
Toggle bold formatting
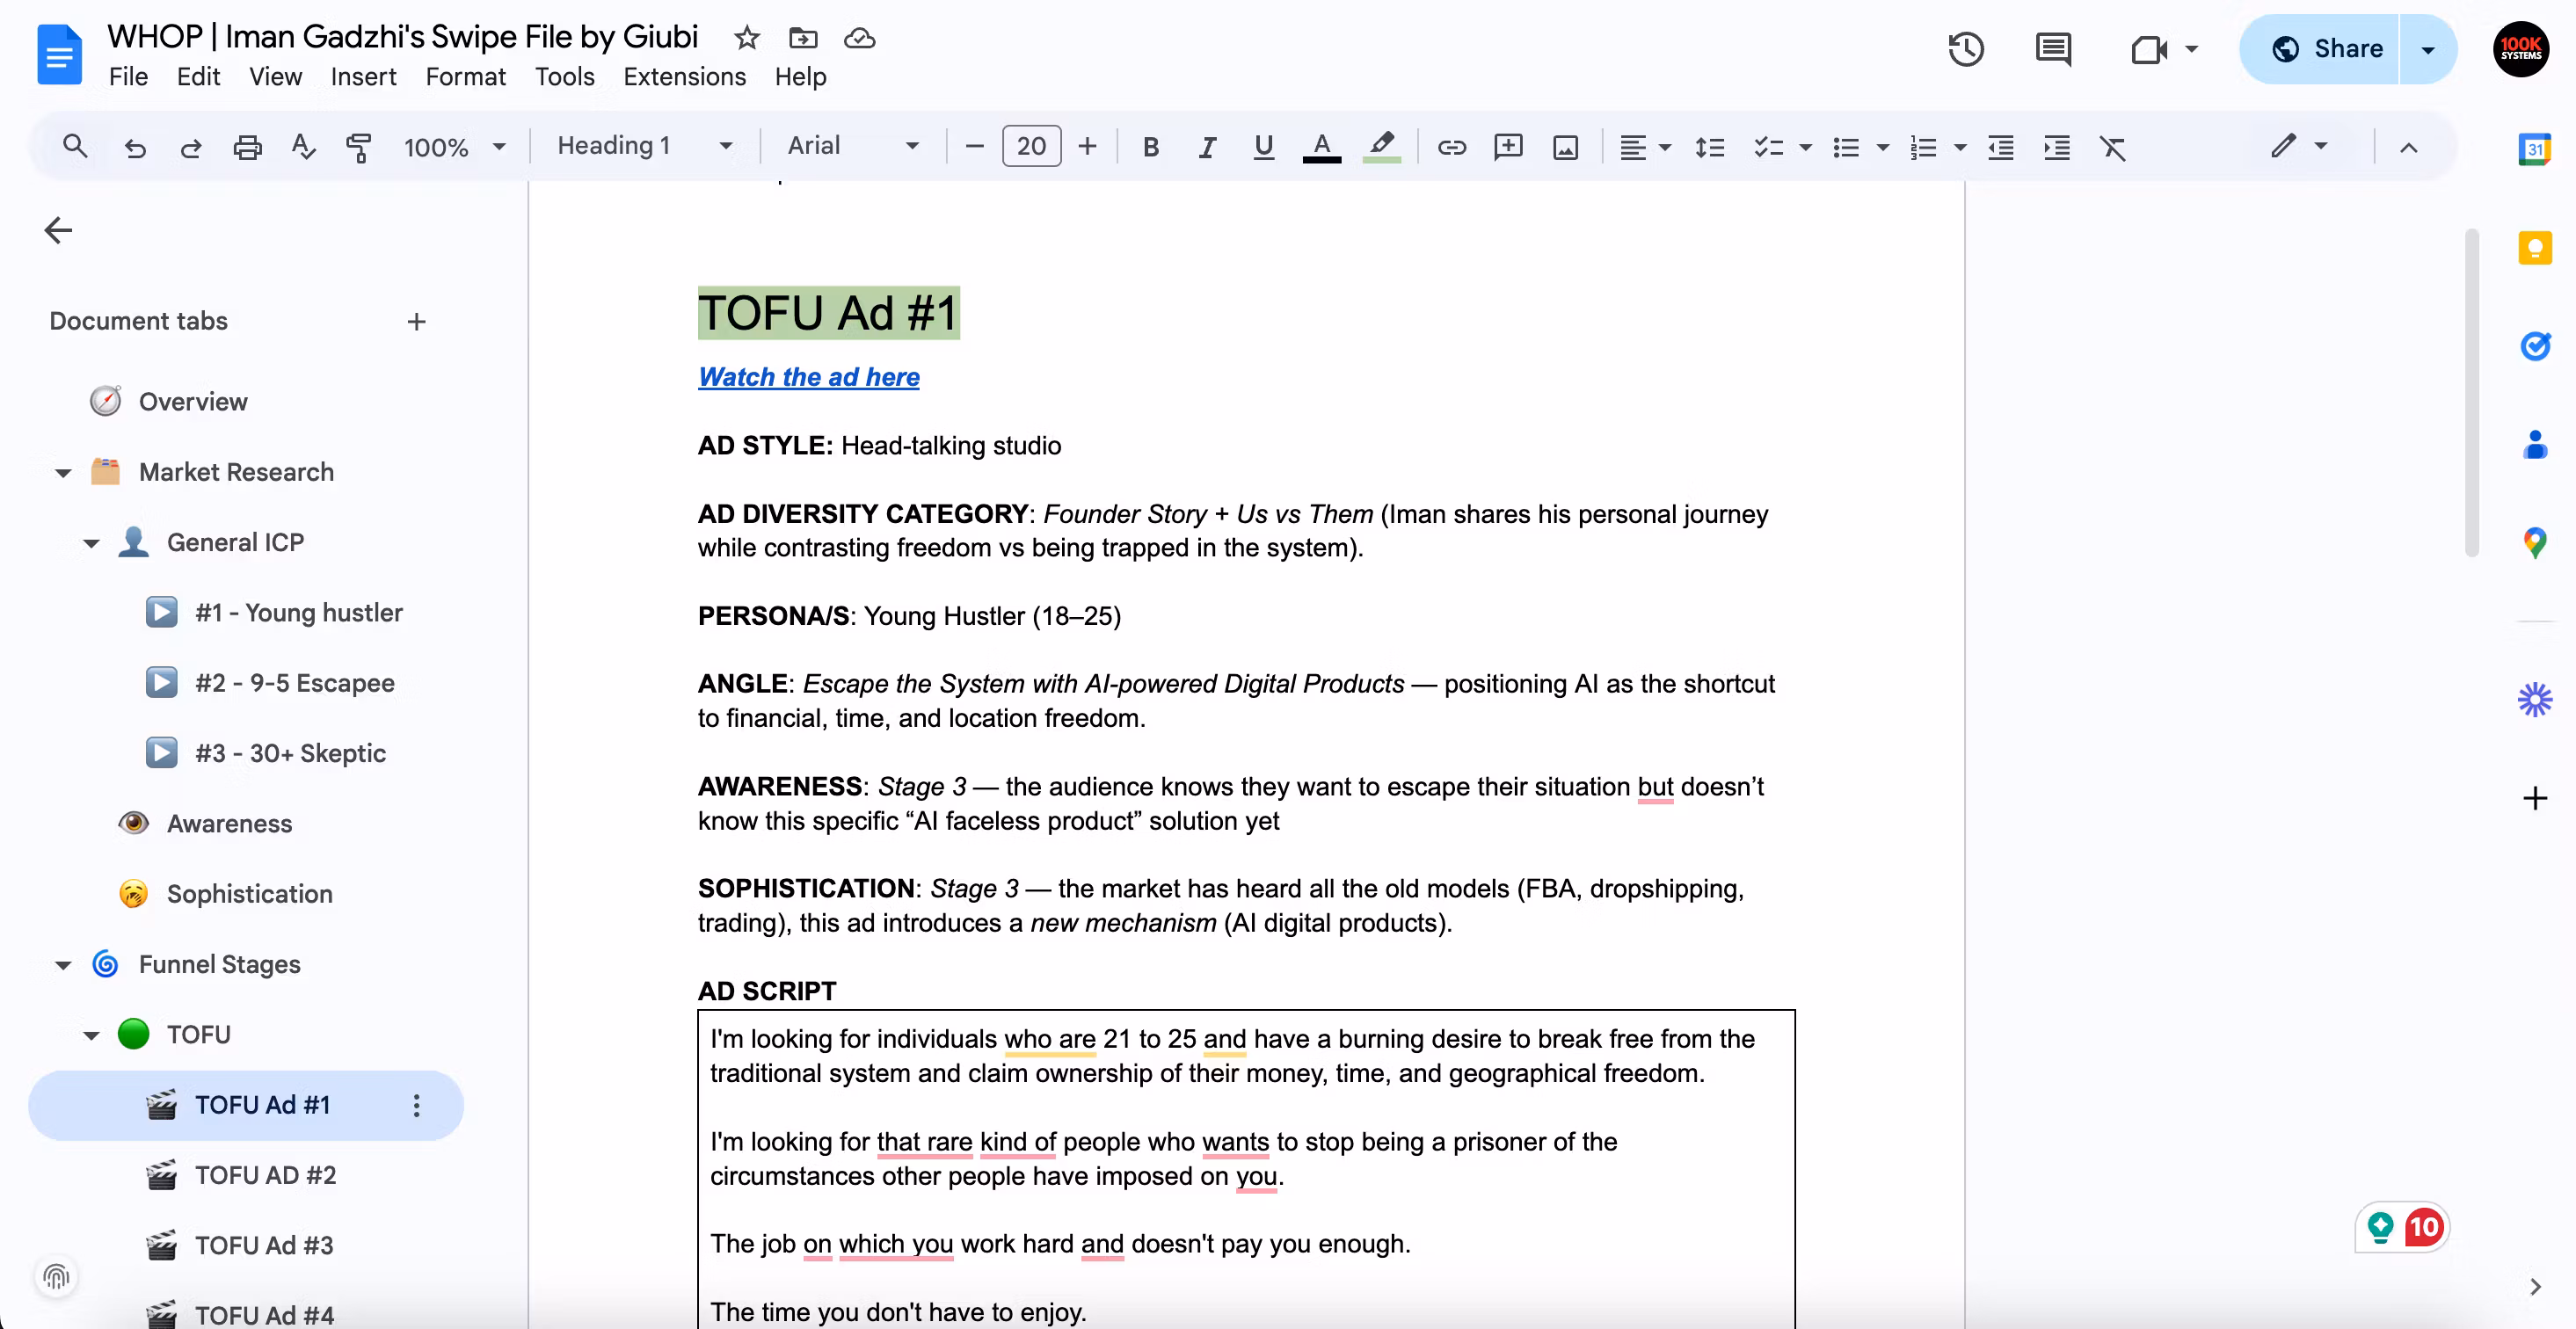pos(1150,147)
